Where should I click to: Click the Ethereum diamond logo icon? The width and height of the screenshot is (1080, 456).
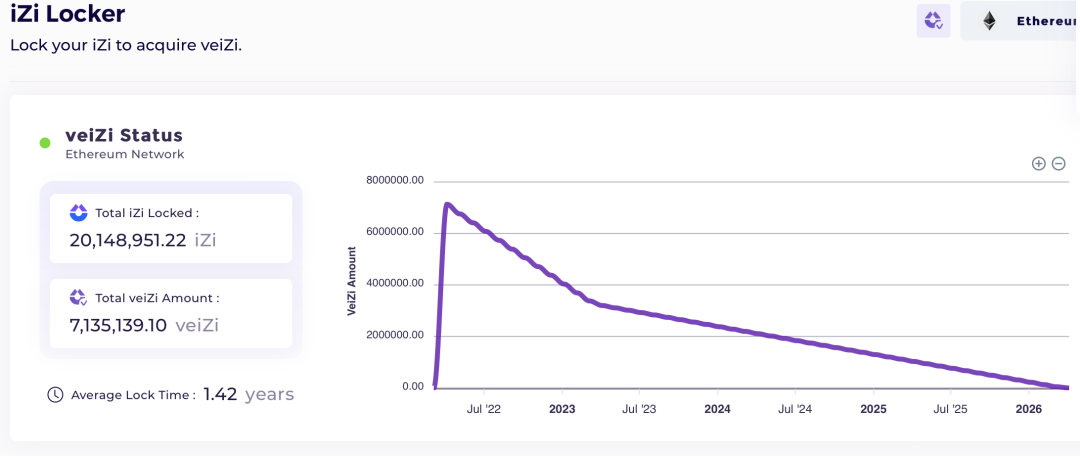[x=989, y=21]
